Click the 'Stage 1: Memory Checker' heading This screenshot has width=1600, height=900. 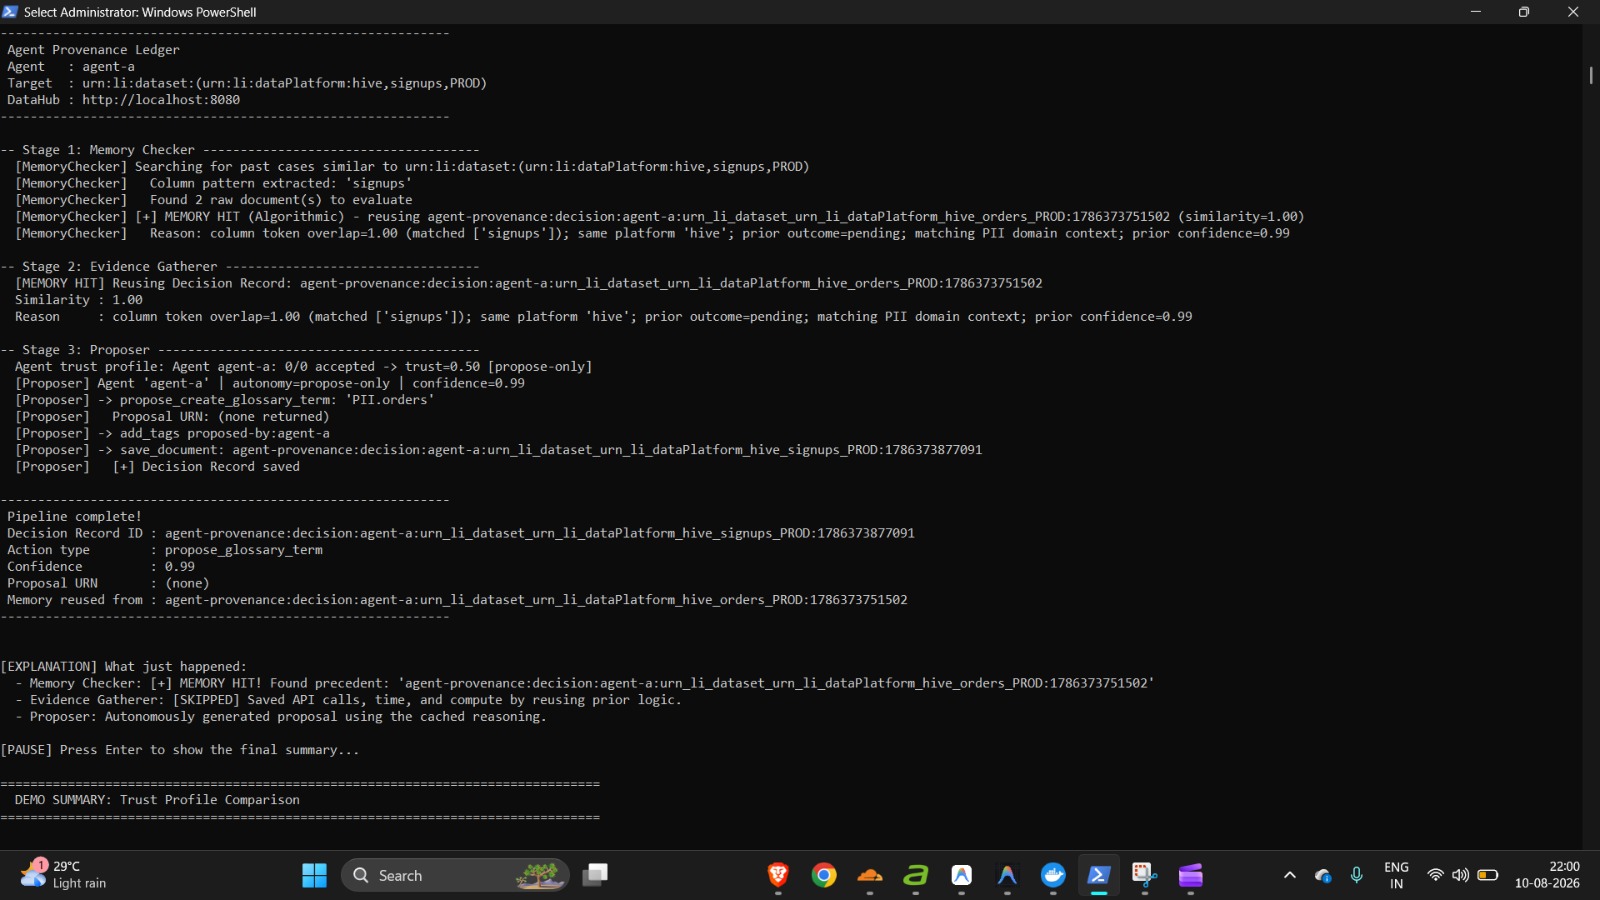point(108,150)
